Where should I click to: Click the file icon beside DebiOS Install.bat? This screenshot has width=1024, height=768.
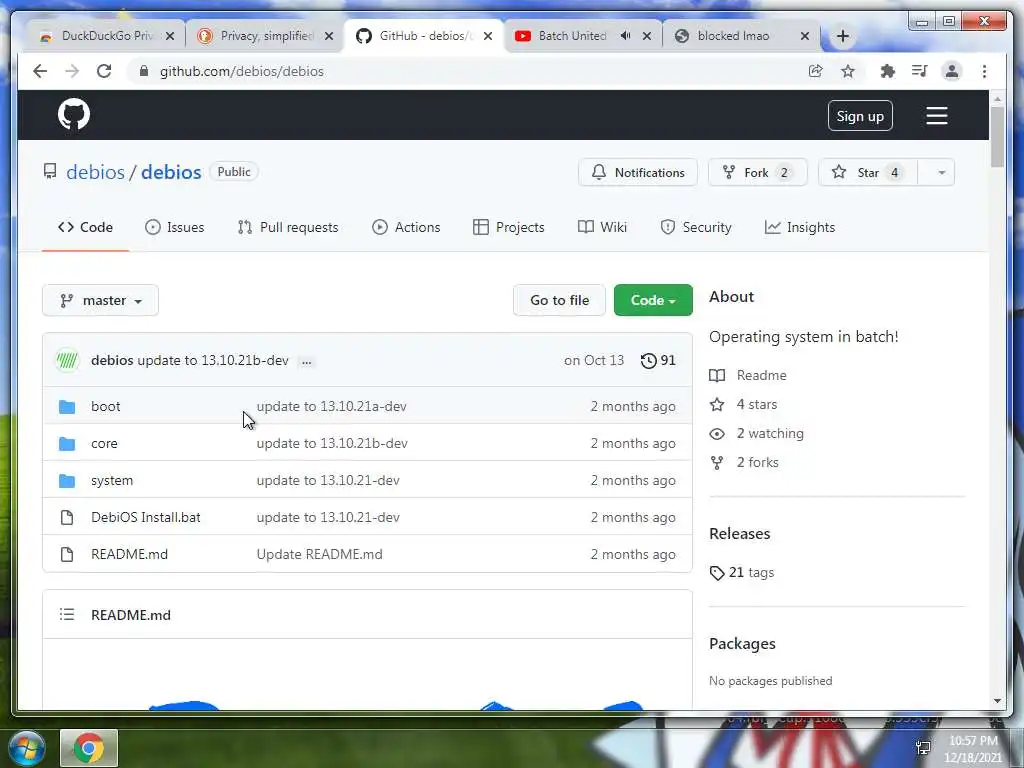pyautogui.click(x=67, y=518)
